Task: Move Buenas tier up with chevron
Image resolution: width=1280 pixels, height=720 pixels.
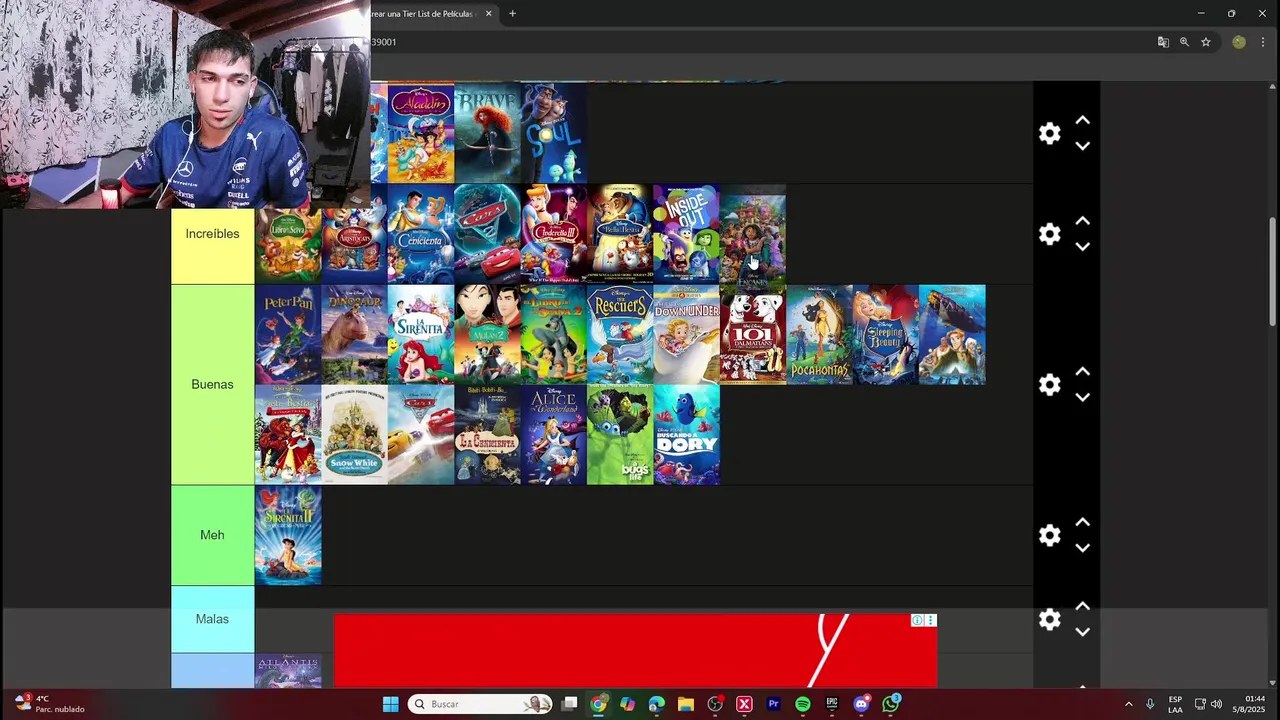Action: click(x=1082, y=371)
